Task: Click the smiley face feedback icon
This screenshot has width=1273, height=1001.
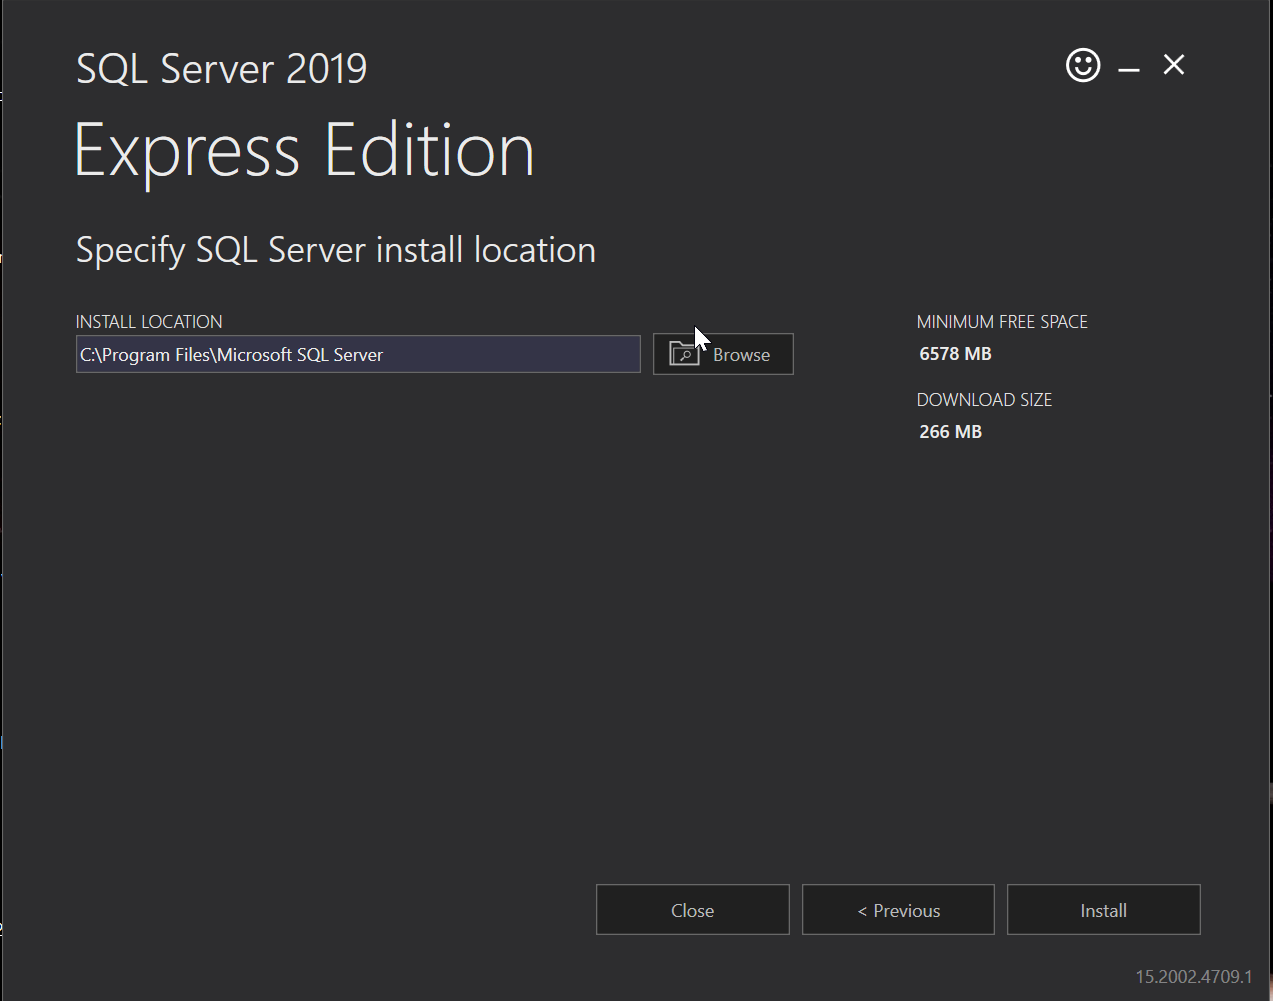Action: (x=1082, y=66)
